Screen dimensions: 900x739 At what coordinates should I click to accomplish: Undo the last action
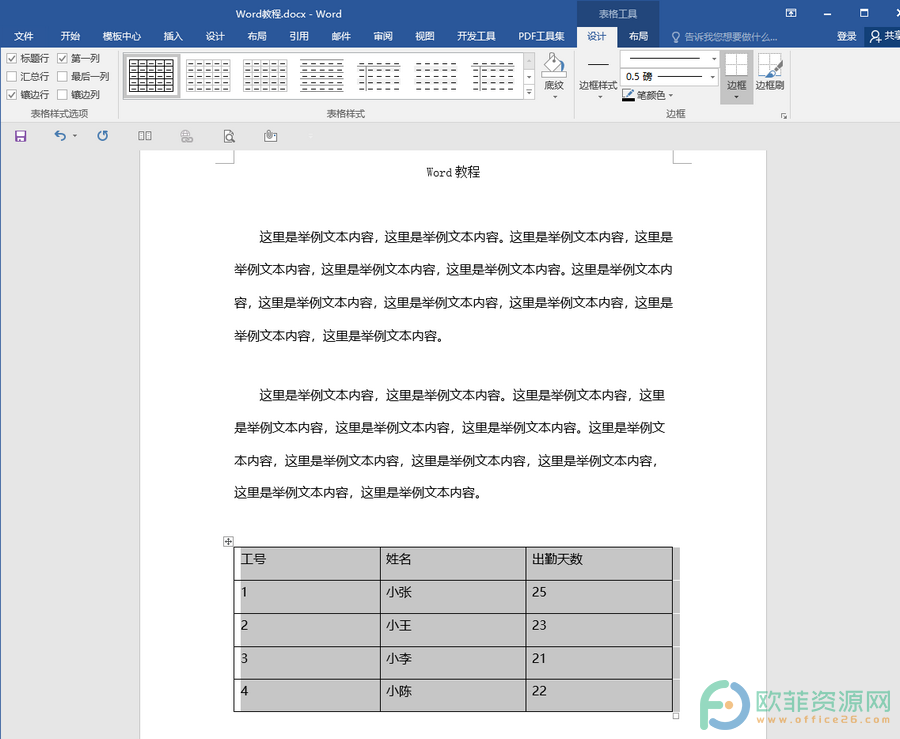click(x=60, y=136)
